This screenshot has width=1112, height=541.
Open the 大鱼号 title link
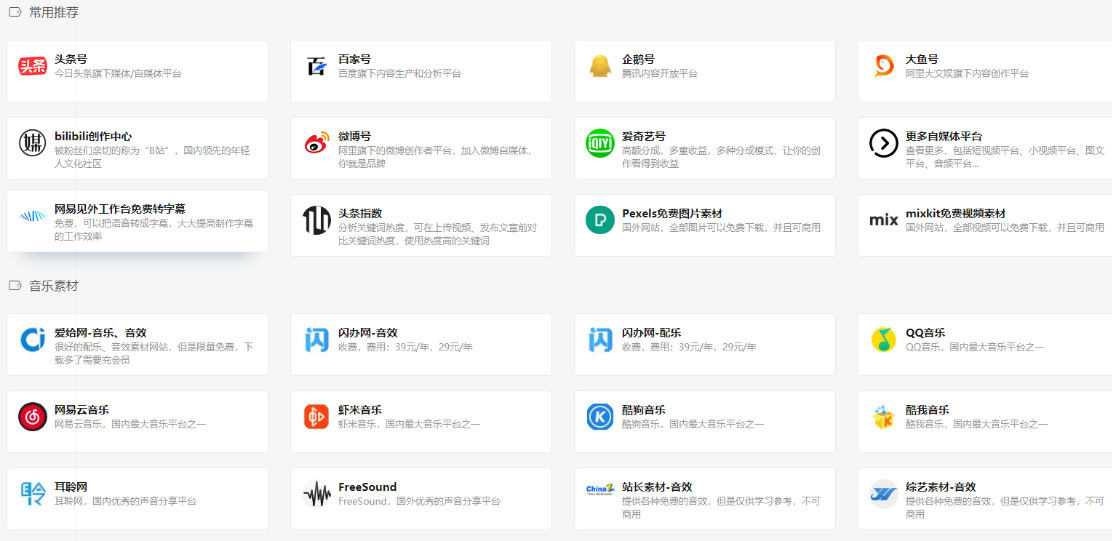922,60
